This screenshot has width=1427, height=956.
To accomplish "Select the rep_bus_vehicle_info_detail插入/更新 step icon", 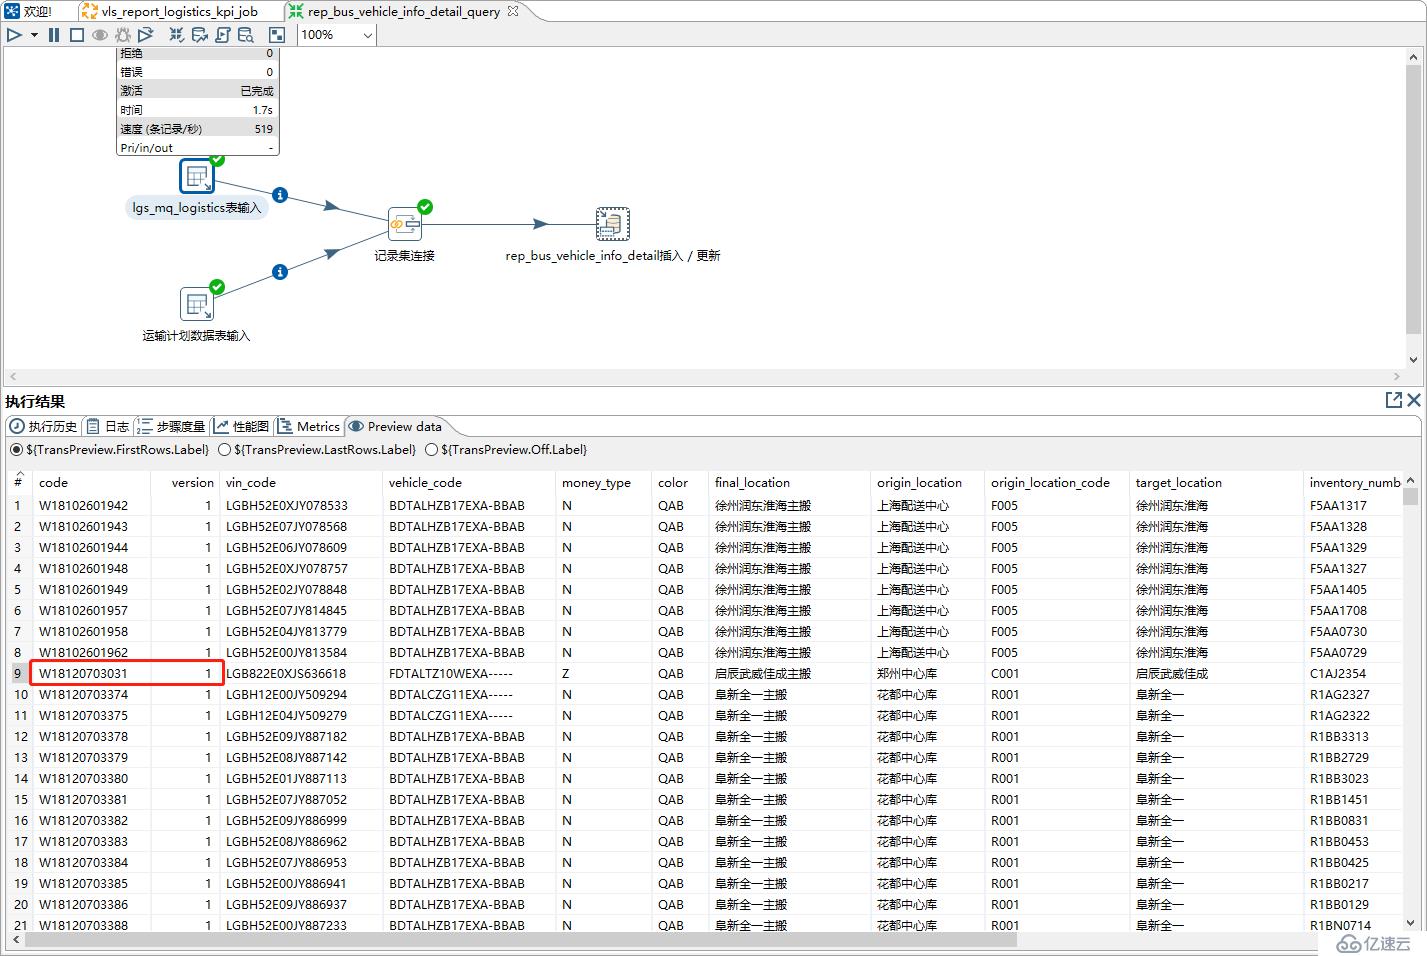I will click(x=613, y=224).
